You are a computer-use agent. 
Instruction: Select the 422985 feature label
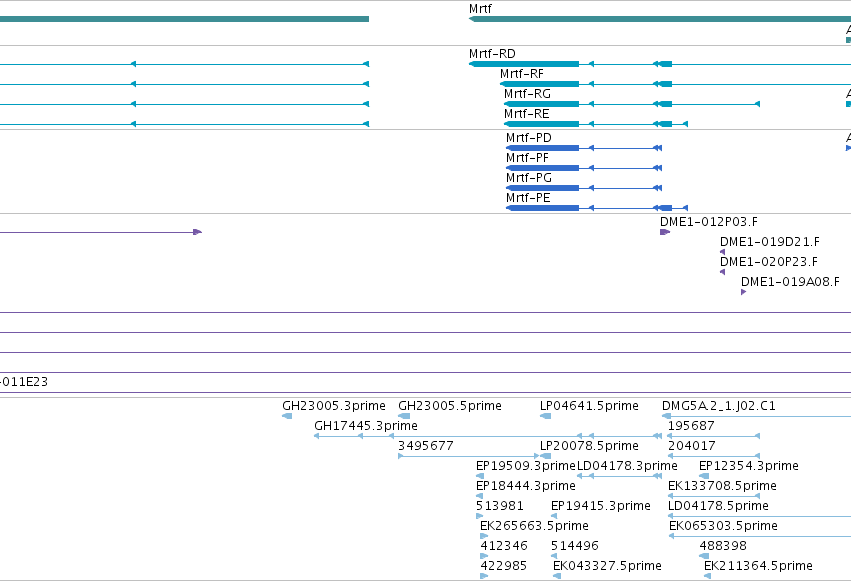click(503, 566)
